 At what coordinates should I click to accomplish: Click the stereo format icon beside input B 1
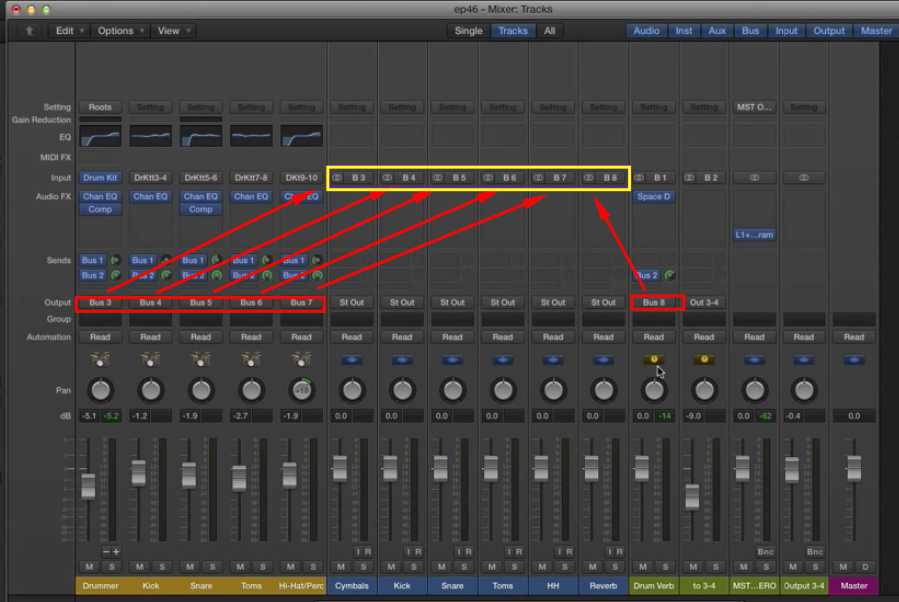639,178
